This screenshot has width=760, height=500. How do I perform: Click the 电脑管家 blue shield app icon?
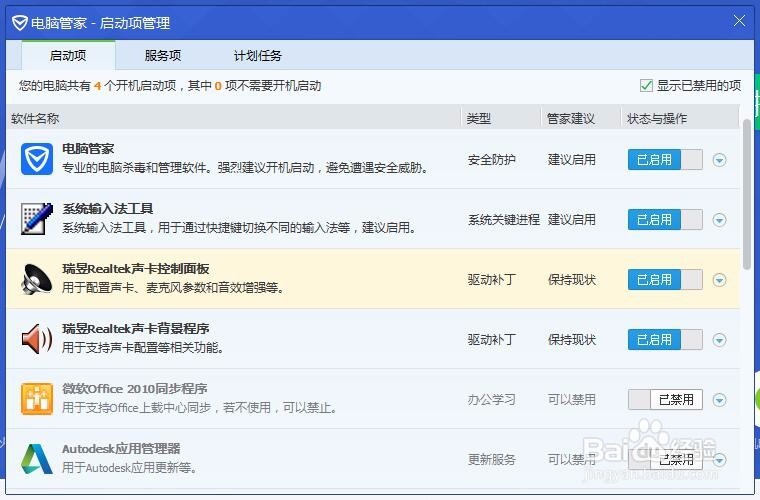click(x=37, y=159)
